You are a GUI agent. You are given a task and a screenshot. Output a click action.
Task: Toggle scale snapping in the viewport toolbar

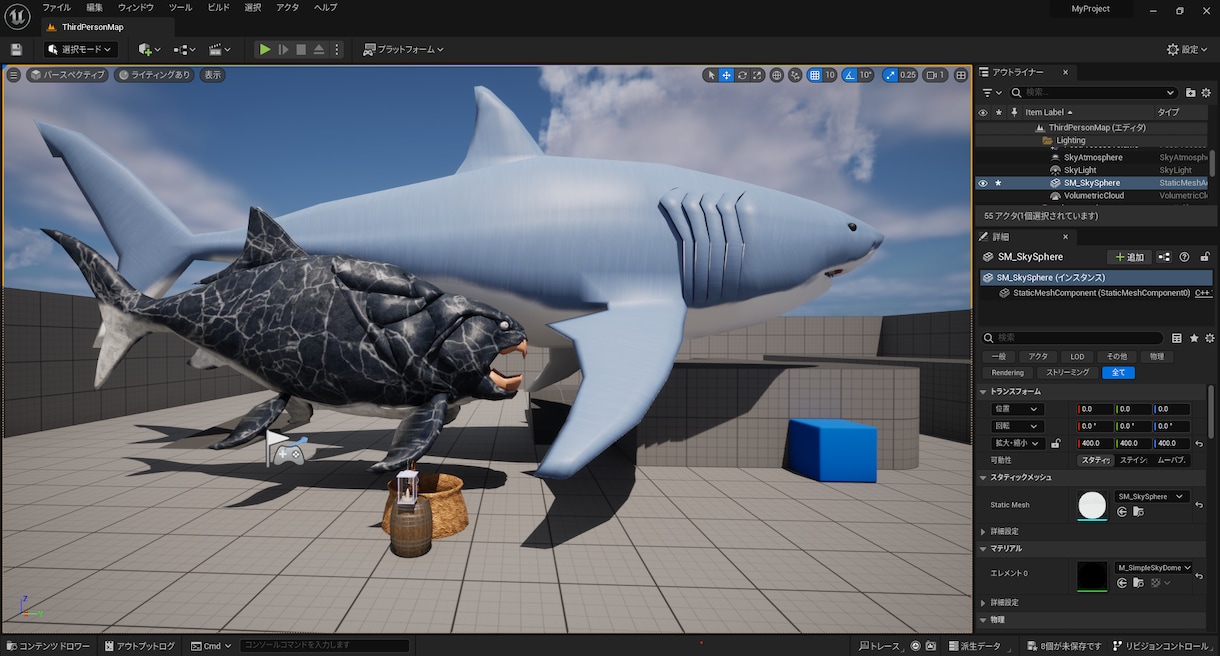[x=890, y=75]
